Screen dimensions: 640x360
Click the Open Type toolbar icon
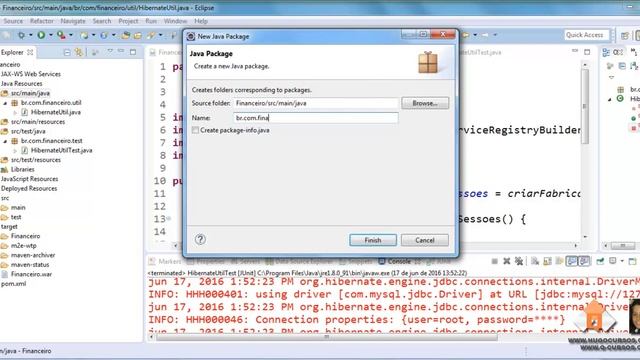pos(125,36)
